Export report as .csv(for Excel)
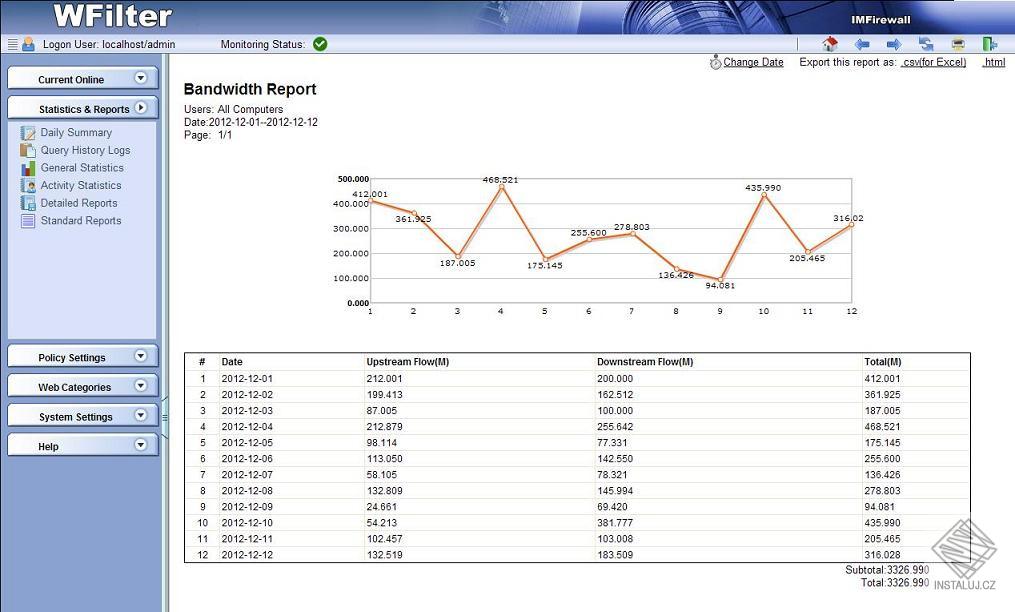 pos(933,62)
